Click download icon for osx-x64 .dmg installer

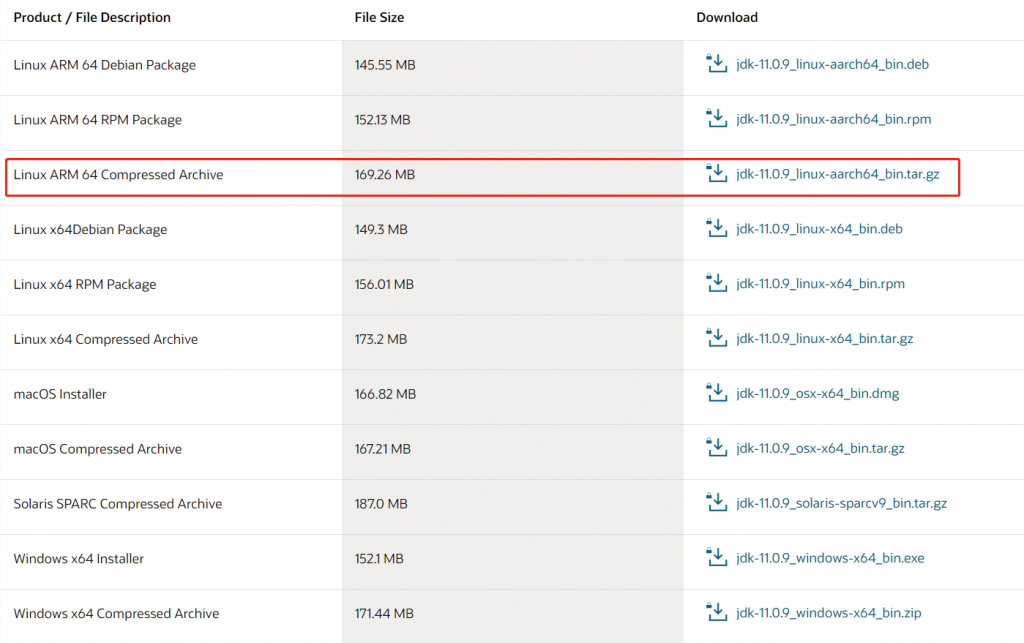[x=716, y=394]
